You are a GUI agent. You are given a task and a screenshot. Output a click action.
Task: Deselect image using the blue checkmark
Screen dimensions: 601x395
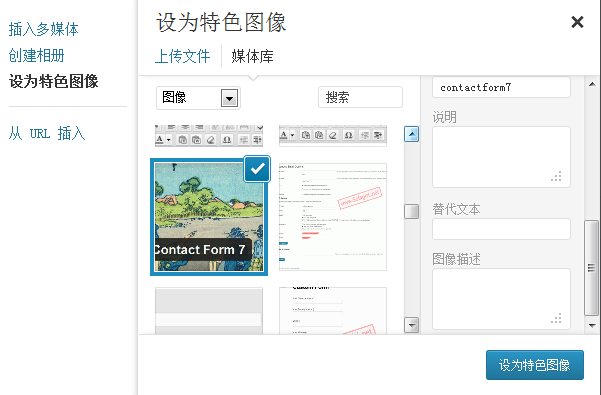257,169
